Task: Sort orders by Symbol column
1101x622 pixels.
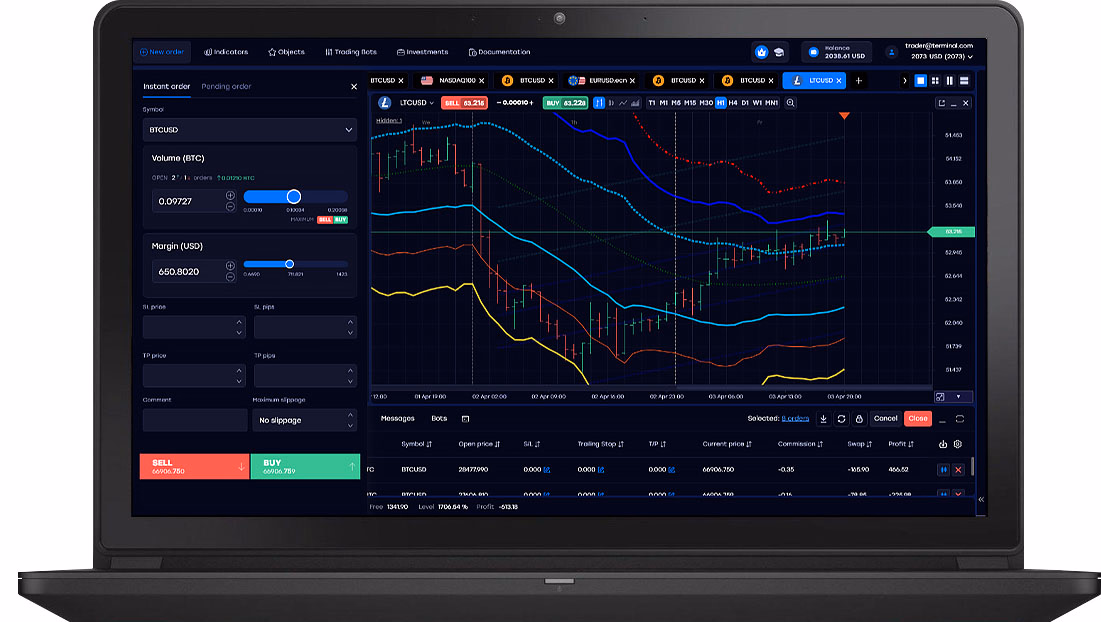Action: (416, 444)
